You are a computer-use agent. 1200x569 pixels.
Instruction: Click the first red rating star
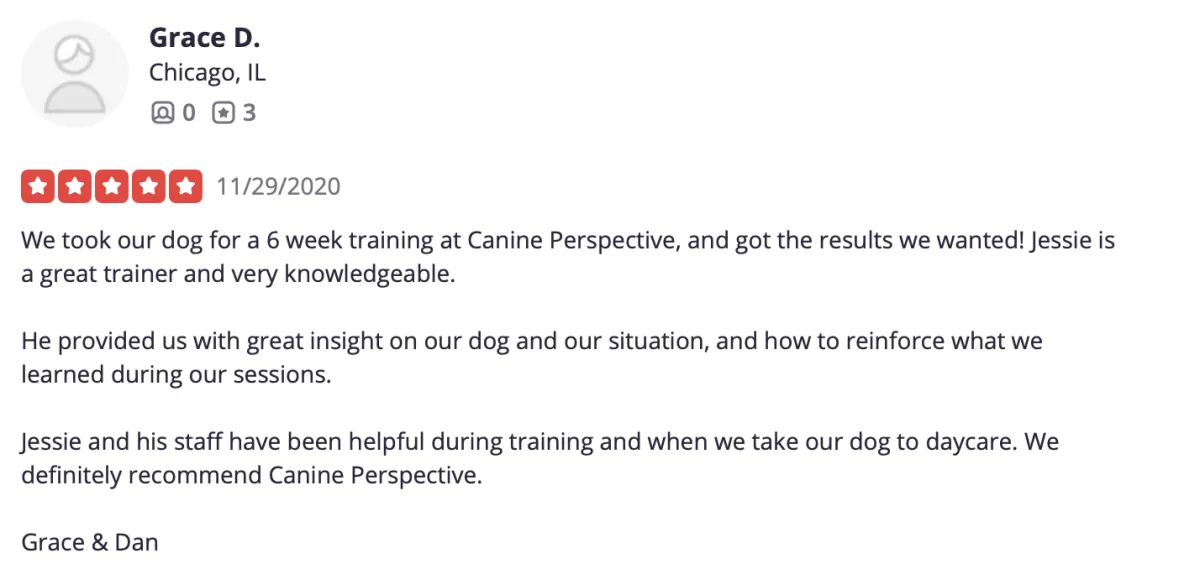pos(37,187)
